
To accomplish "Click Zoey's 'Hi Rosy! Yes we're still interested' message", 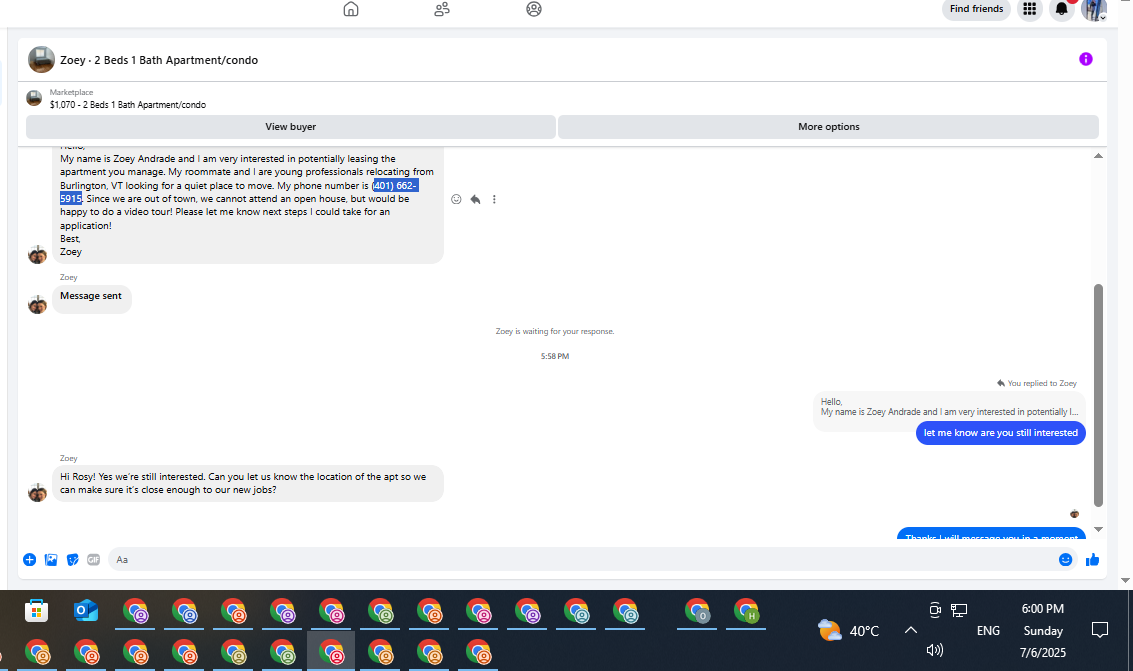I will pyautogui.click(x=248, y=483).
